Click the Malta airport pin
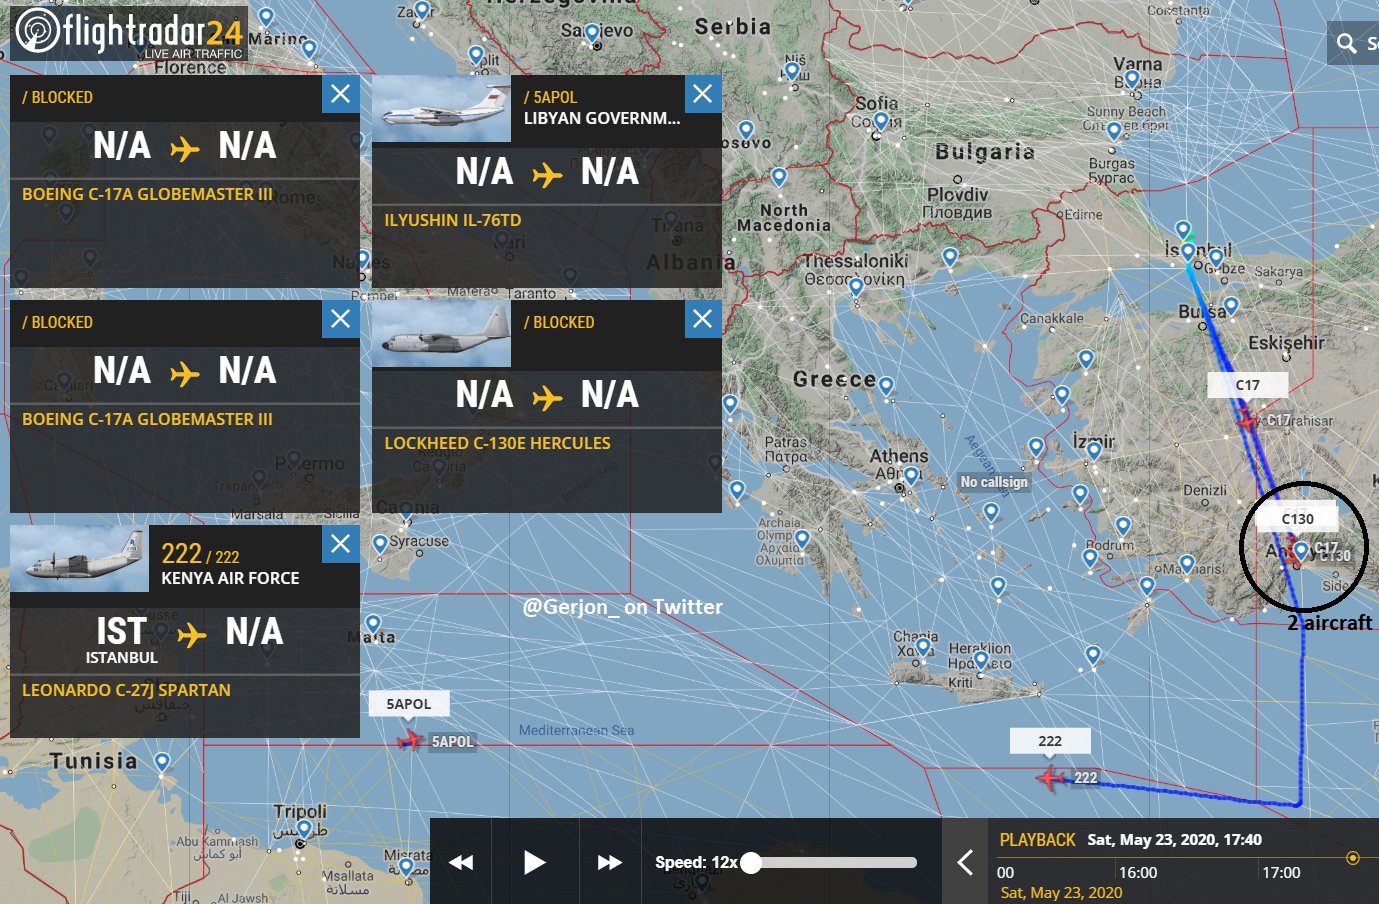Screen dimensions: 1379x904 tap(372, 624)
